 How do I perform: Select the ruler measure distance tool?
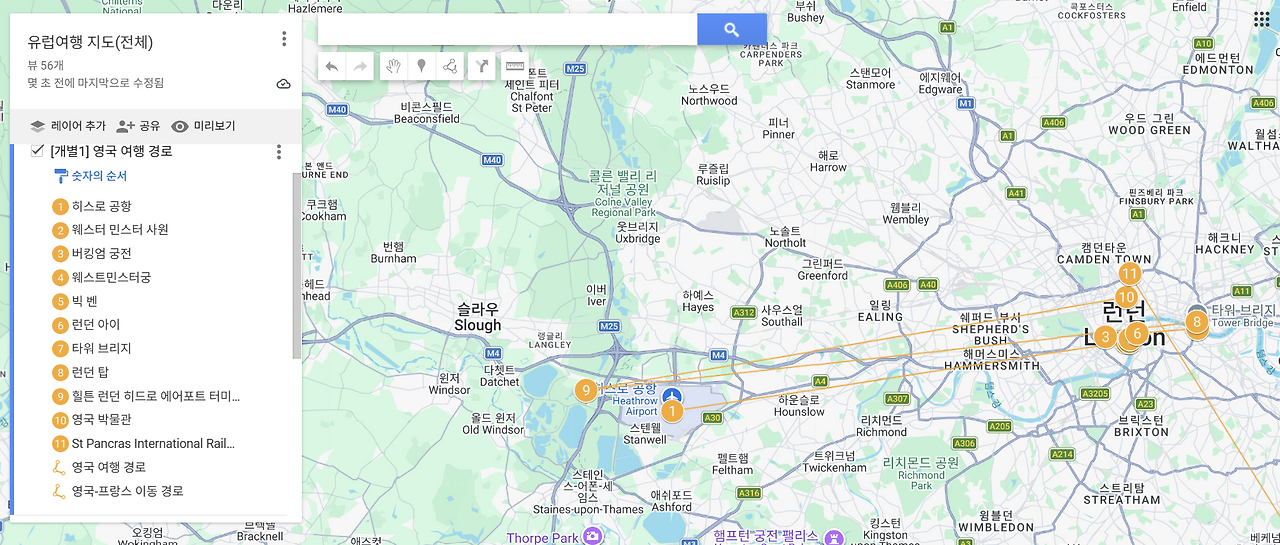(514, 67)
